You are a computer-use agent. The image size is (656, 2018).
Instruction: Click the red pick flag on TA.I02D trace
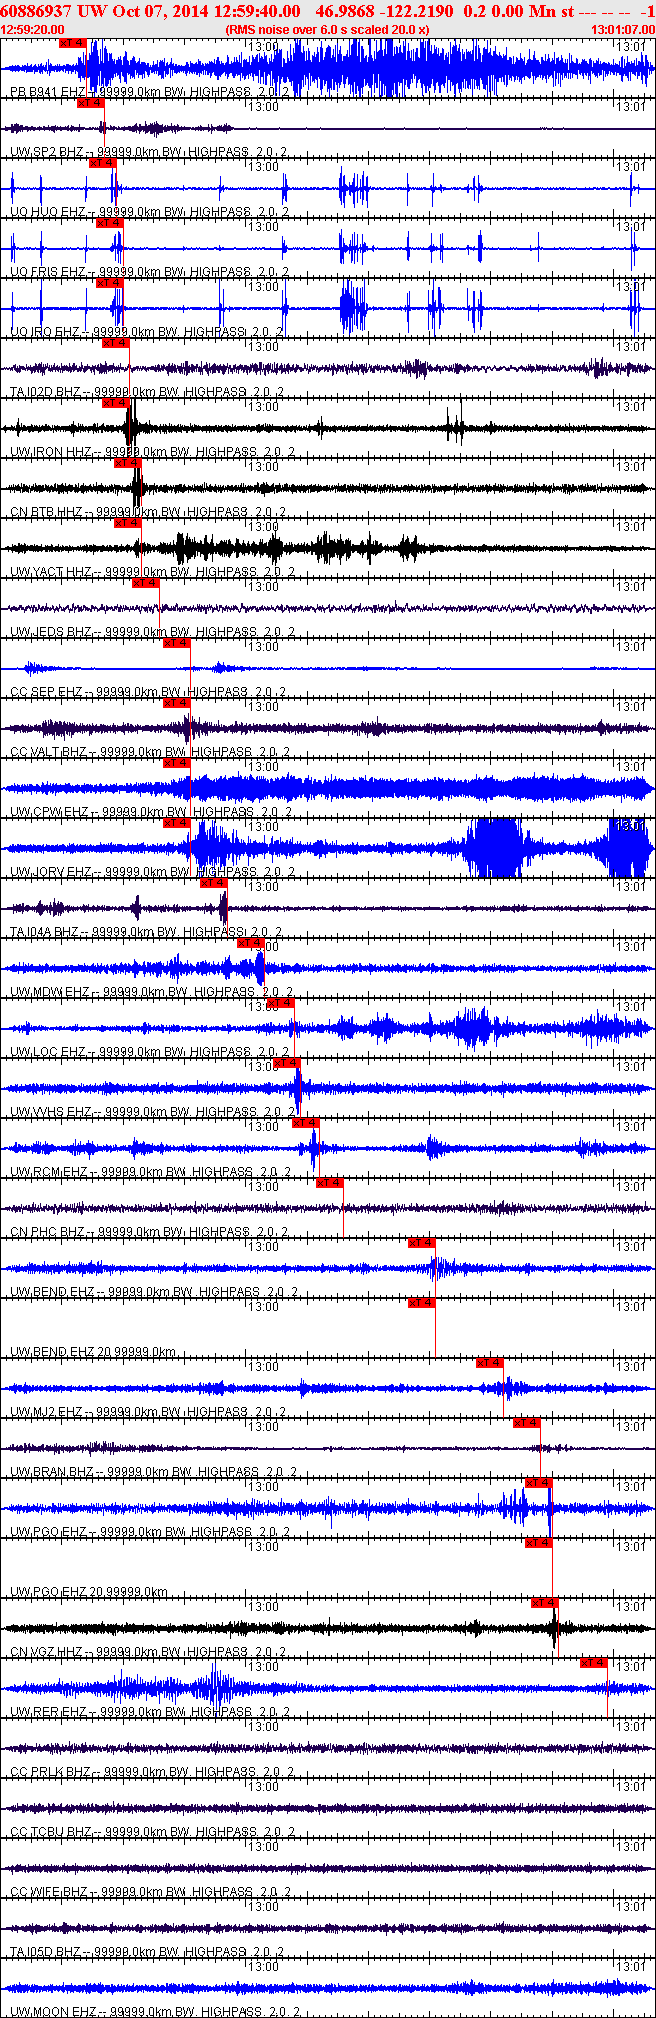pyautogui.click(x=115, y=343)
